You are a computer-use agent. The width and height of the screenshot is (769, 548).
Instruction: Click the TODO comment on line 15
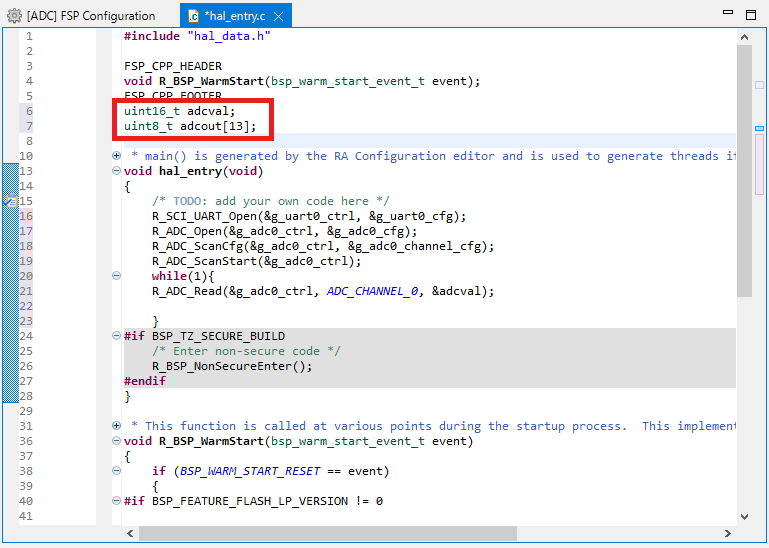(x=271, y=201)
